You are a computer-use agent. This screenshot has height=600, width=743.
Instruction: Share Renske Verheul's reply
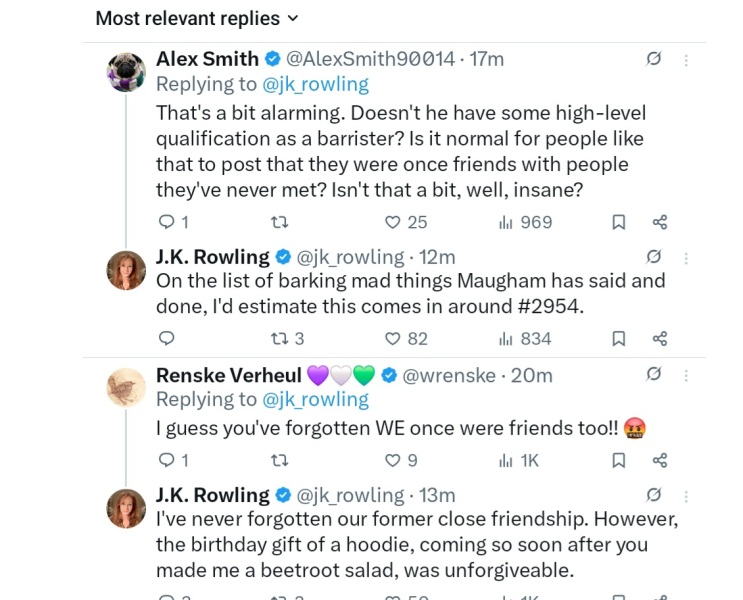click(660, 460)
